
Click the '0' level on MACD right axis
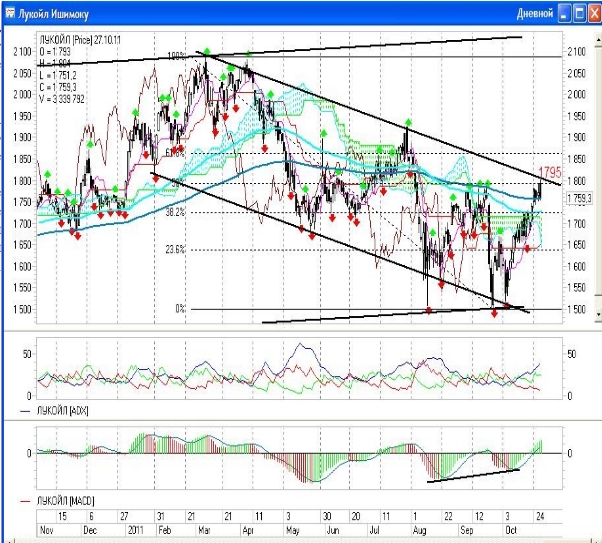point(570,454)
